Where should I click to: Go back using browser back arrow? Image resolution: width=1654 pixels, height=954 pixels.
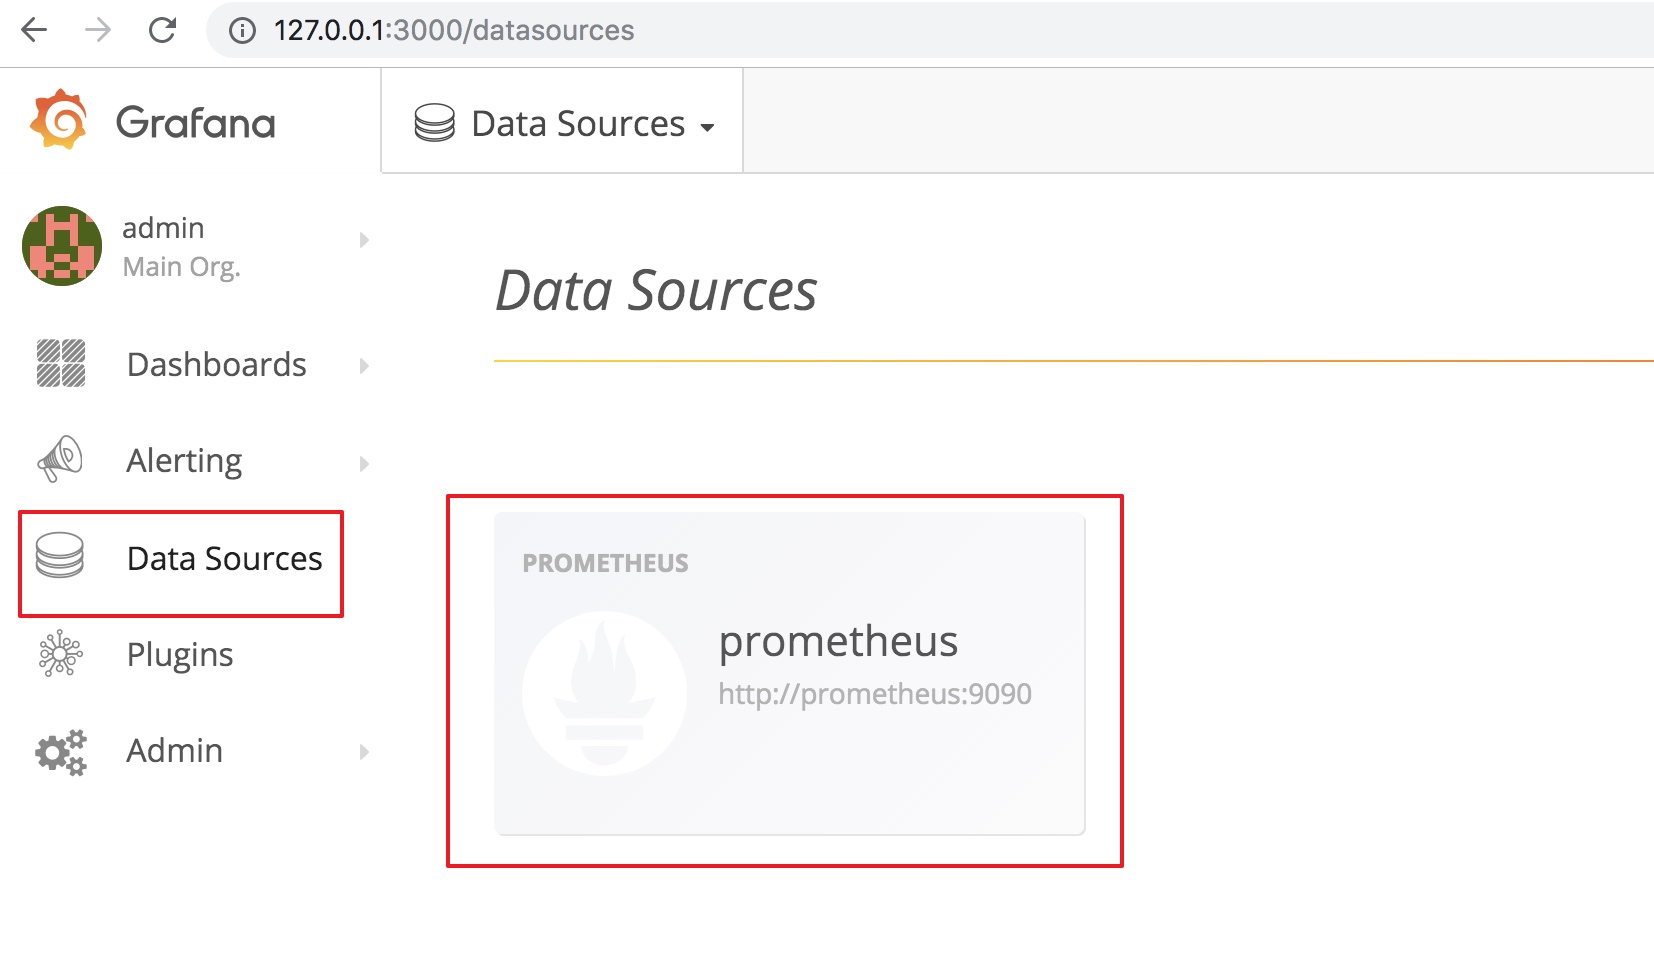(x=34, y=30)
